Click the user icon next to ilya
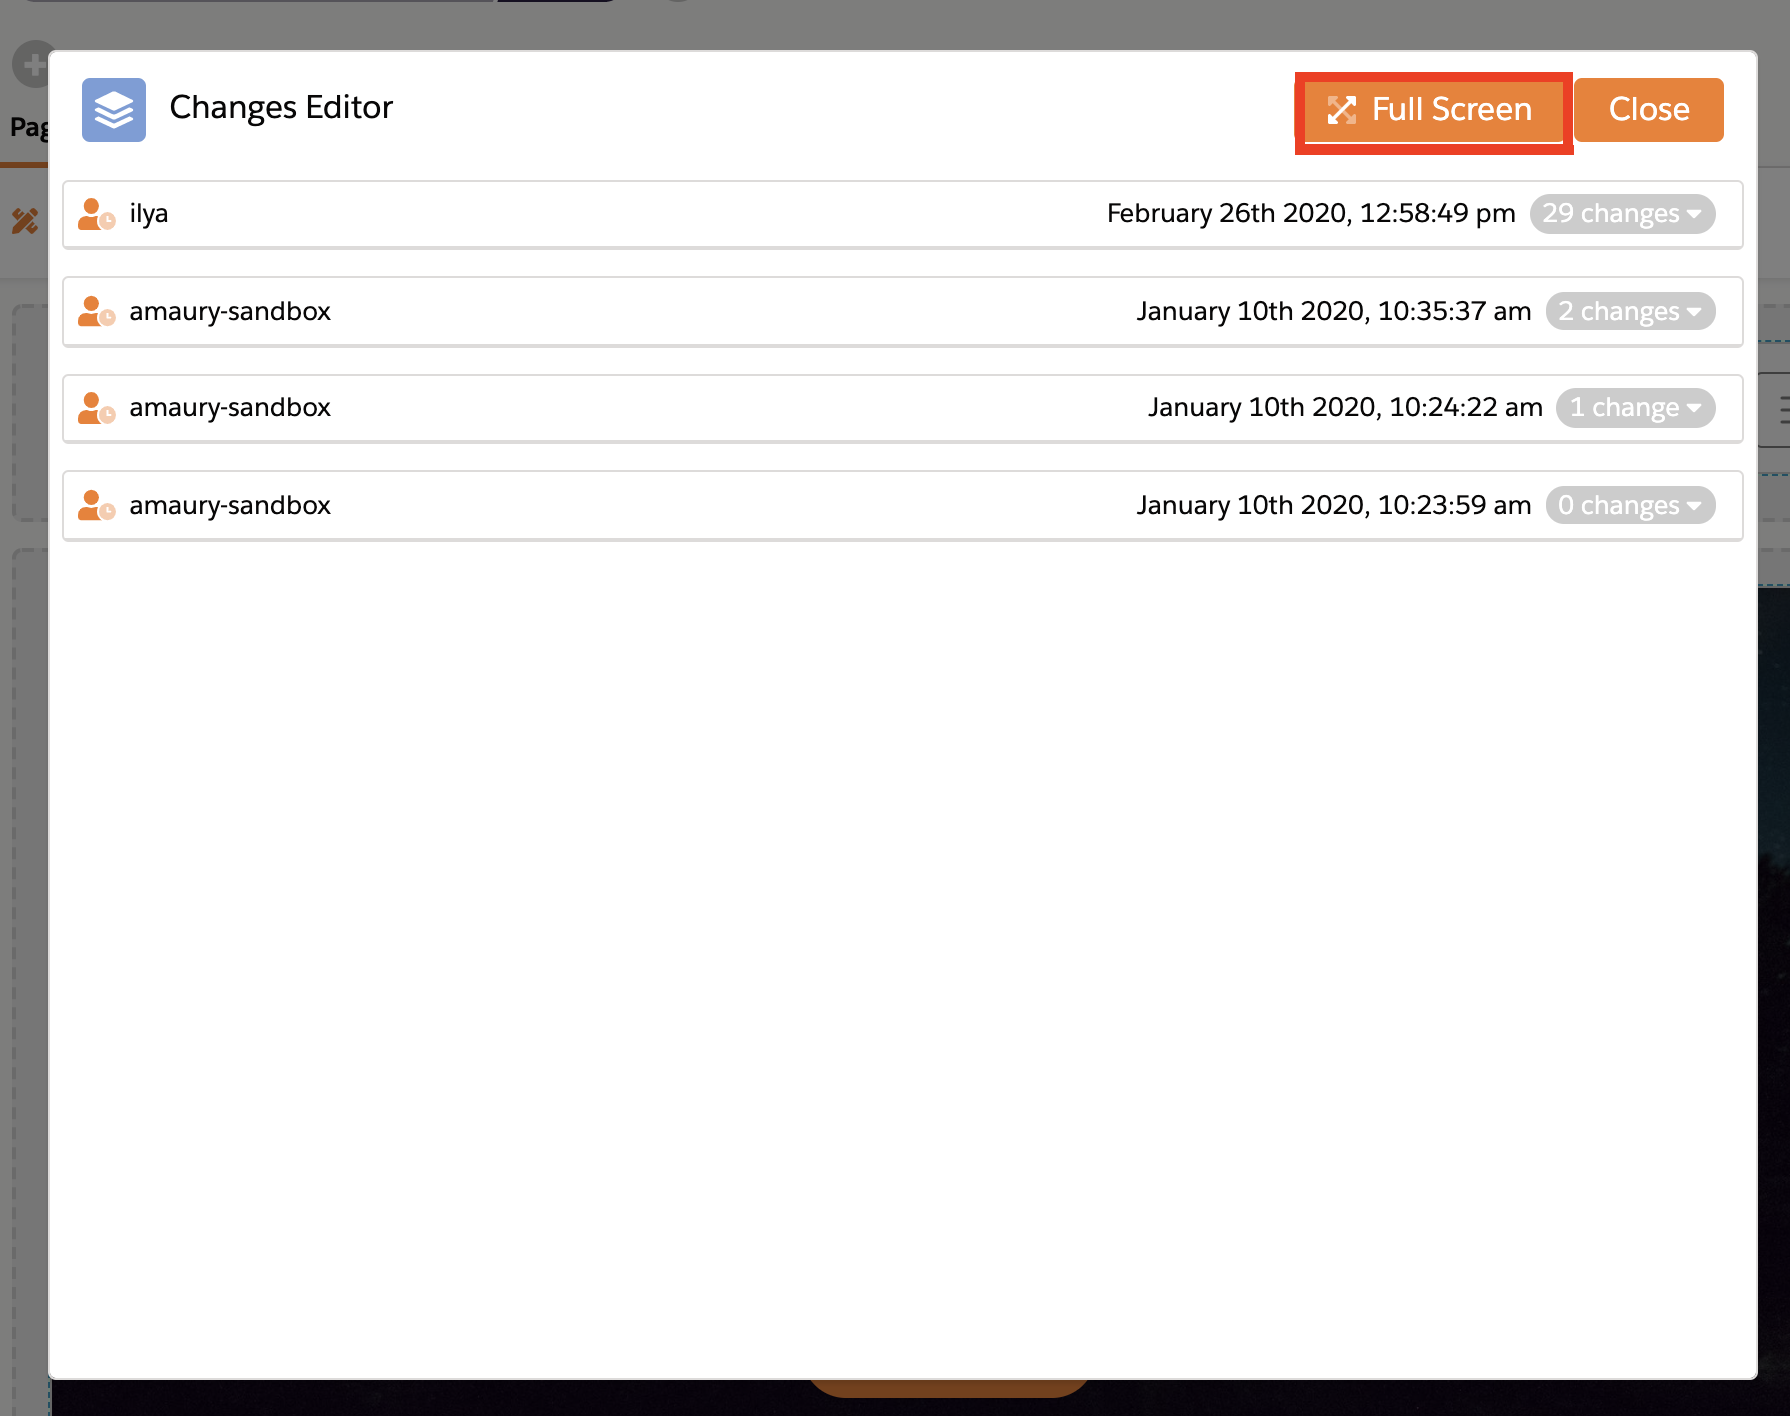Screen dimensions: 1790x1416 pyautogui.click(x=97, y=214)
